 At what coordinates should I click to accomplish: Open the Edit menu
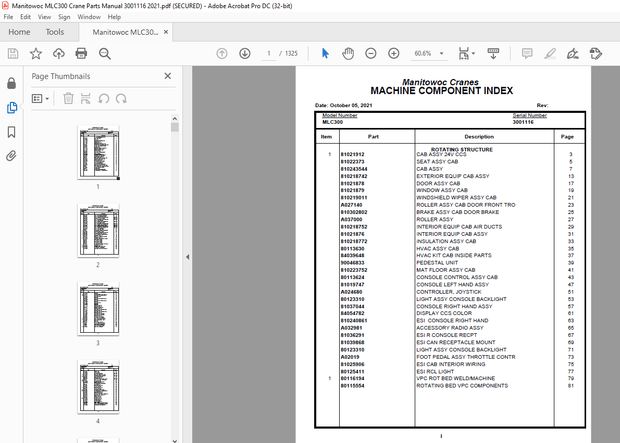tap(25, 17)
